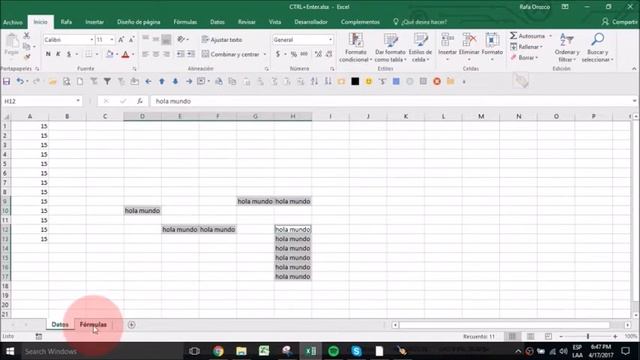Screen dimensions: 640x360
Task: Toggle align text left
Action: click(x=146, y=54)
